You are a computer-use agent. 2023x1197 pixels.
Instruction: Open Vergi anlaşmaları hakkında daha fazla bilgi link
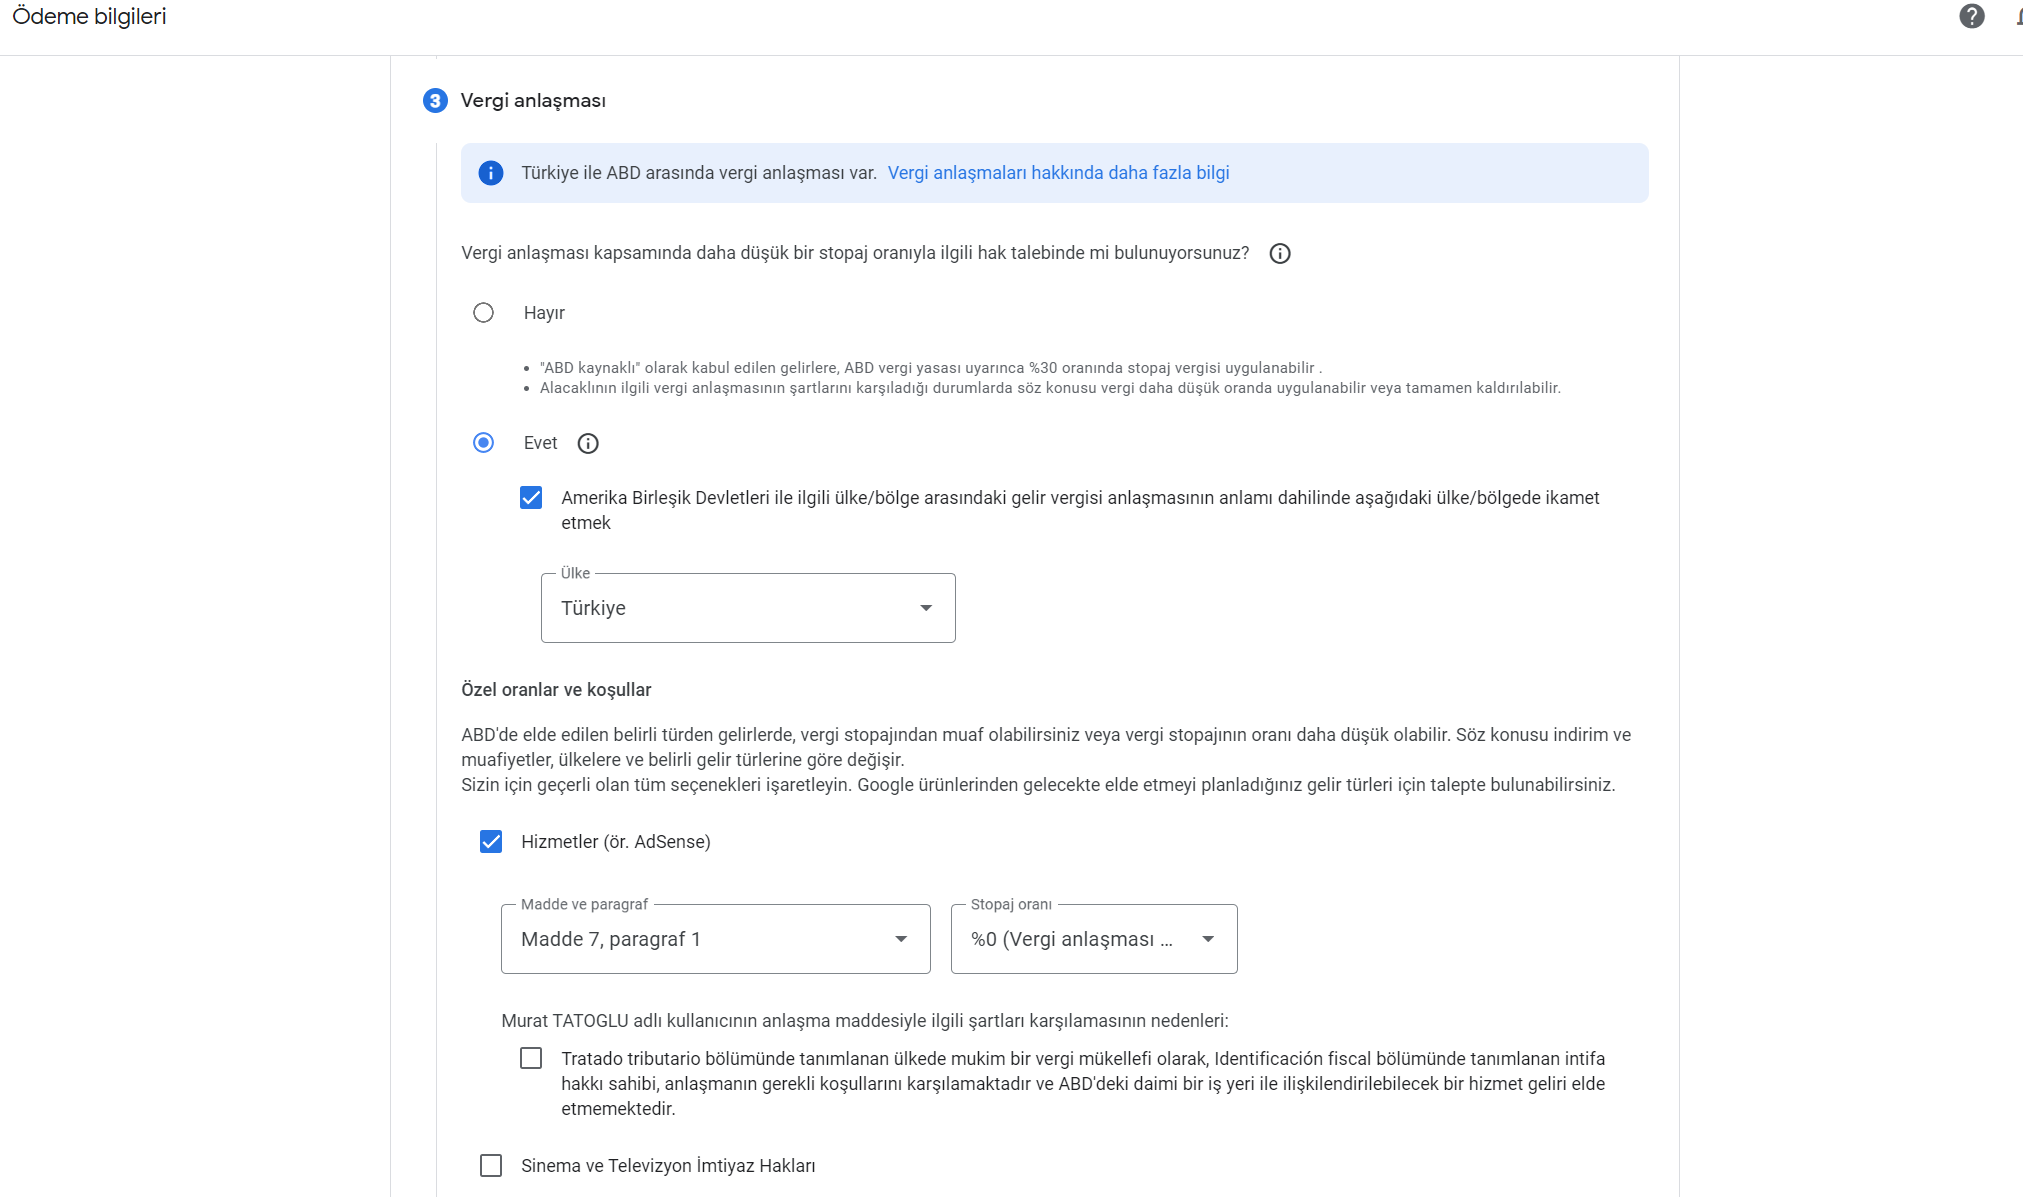1058,173
